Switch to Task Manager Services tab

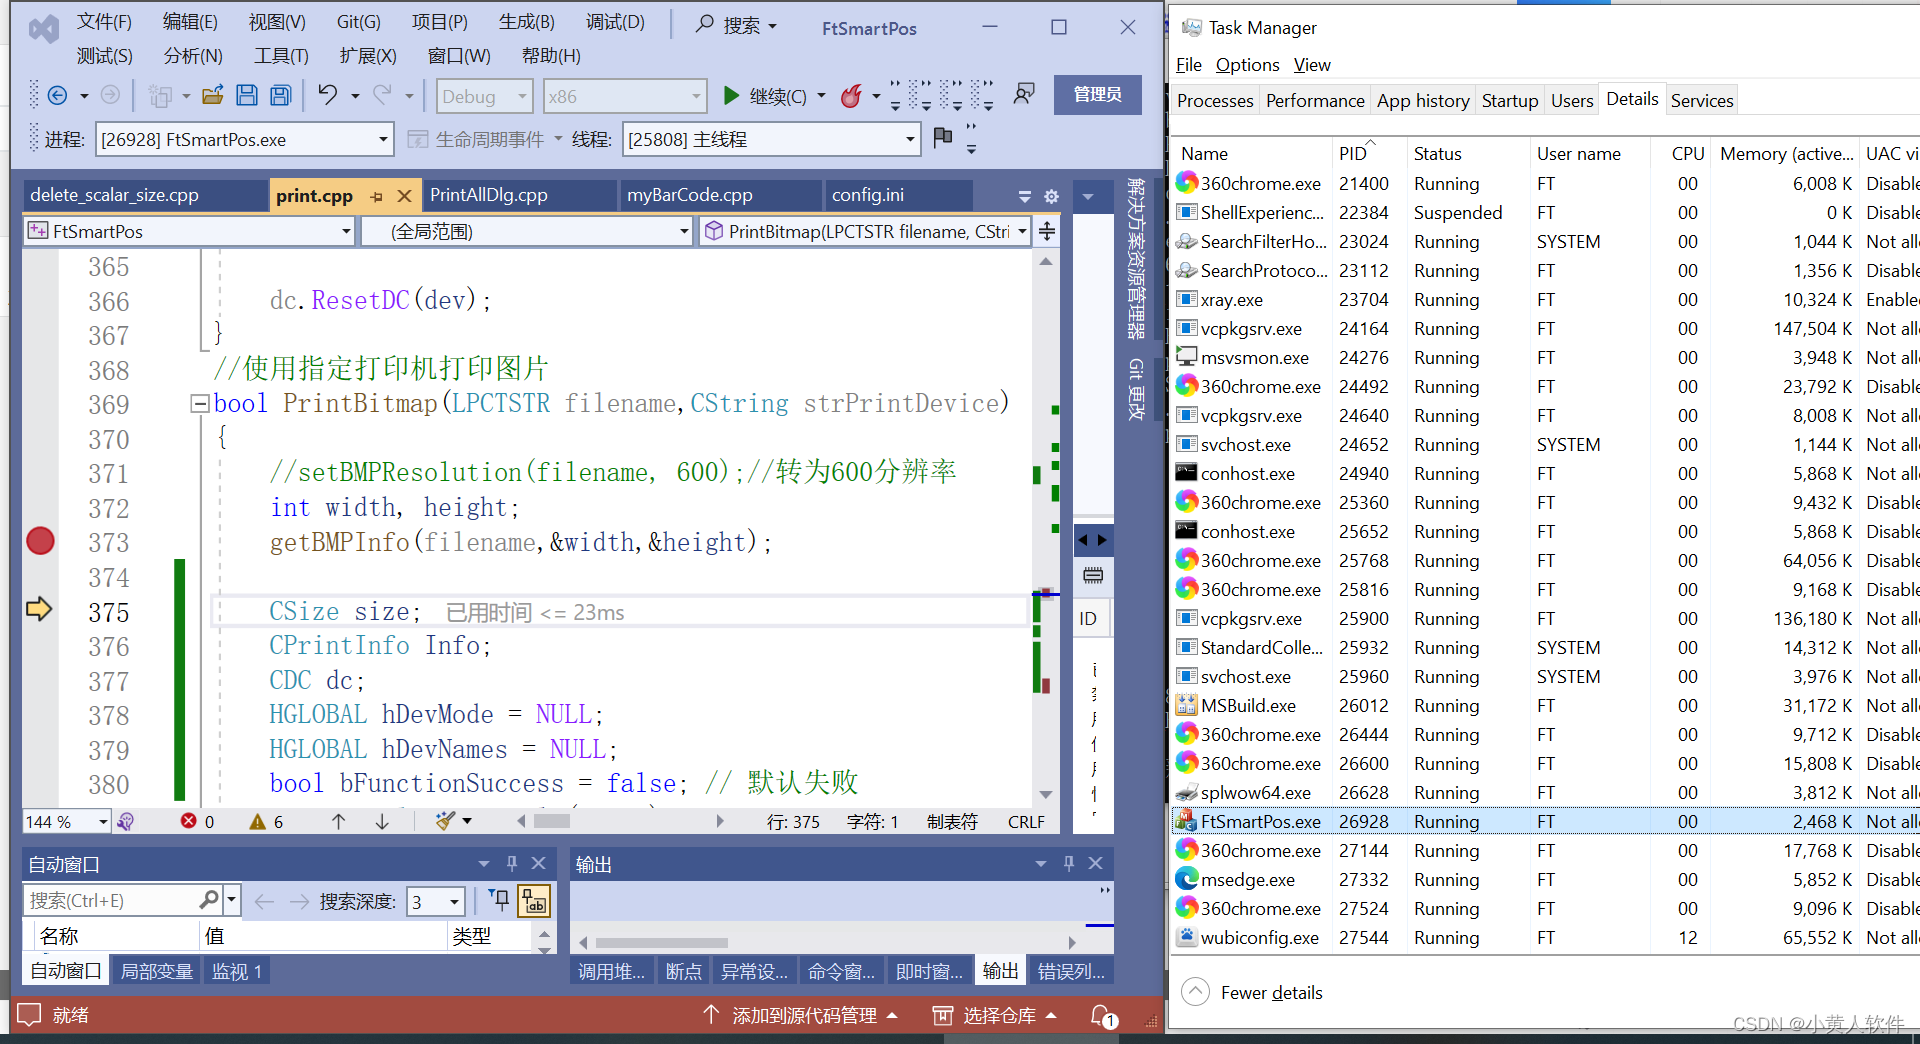tap(1702, 100)
